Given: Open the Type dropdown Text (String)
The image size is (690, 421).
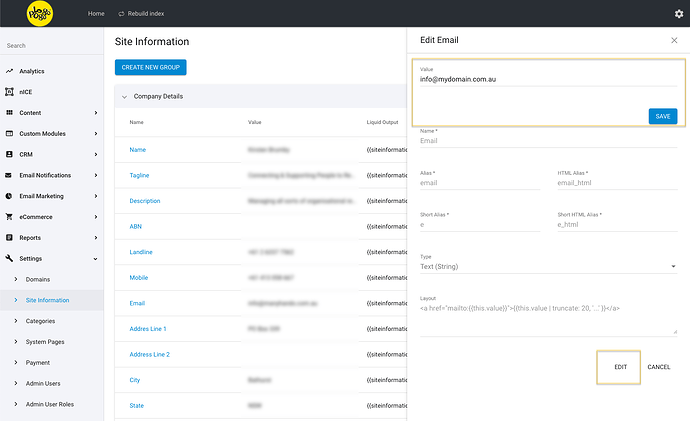Looking at the screenshot, I should [x=548, y=267].
